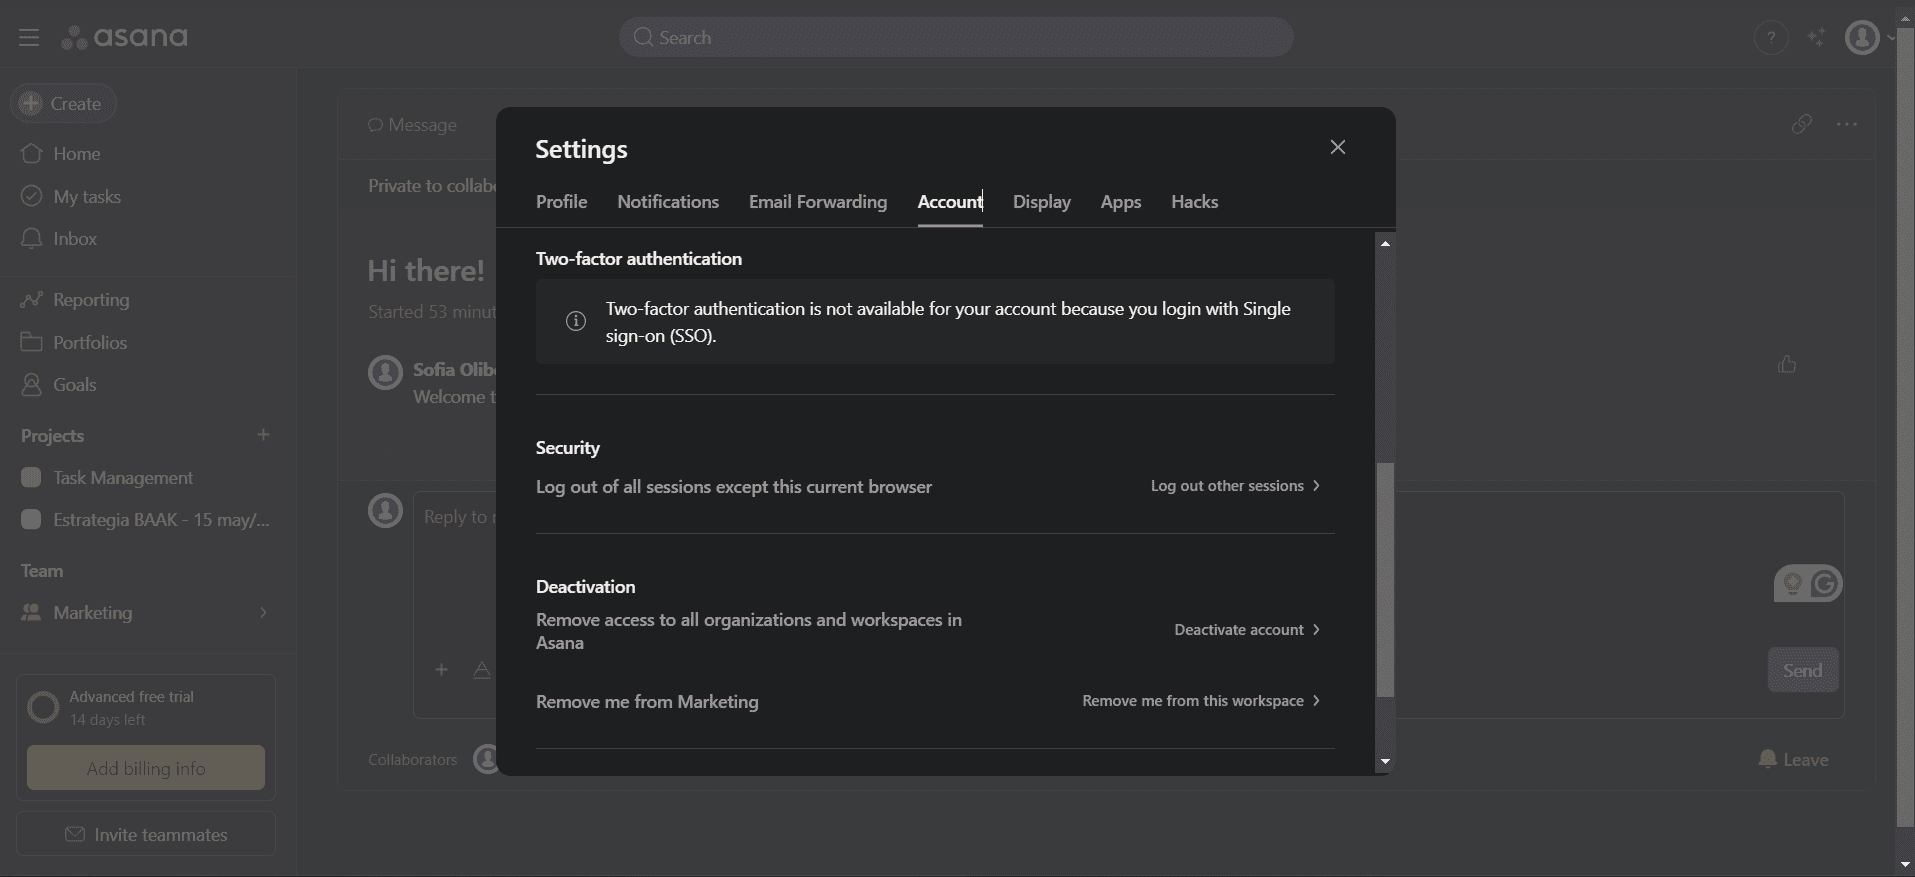The height and width of the screenshot is (877, 1915).
Task: Click the dialog scroll up arrow
Action: (x=1385, y=243)
